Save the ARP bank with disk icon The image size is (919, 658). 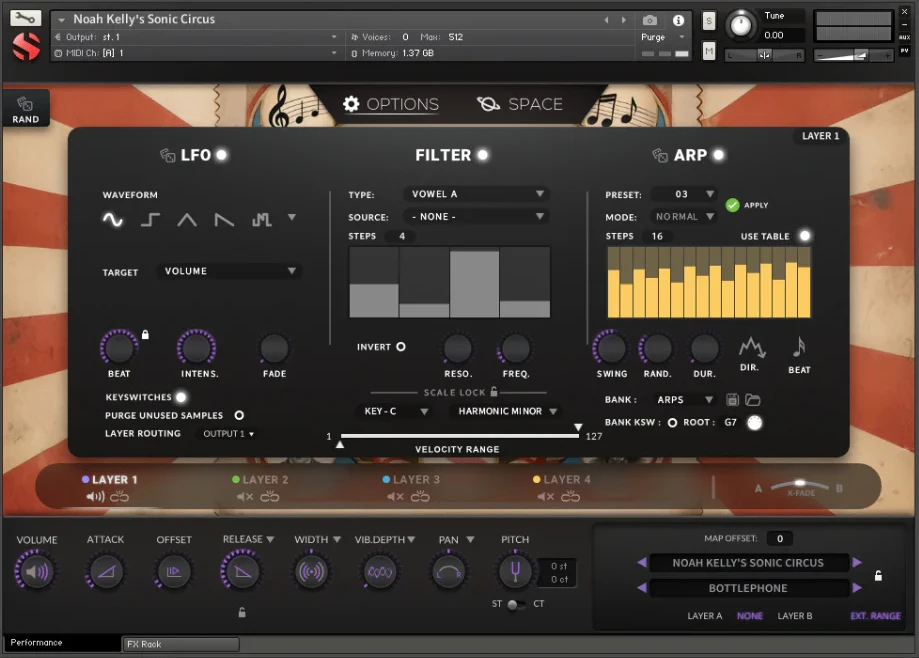tap(732, 400)
